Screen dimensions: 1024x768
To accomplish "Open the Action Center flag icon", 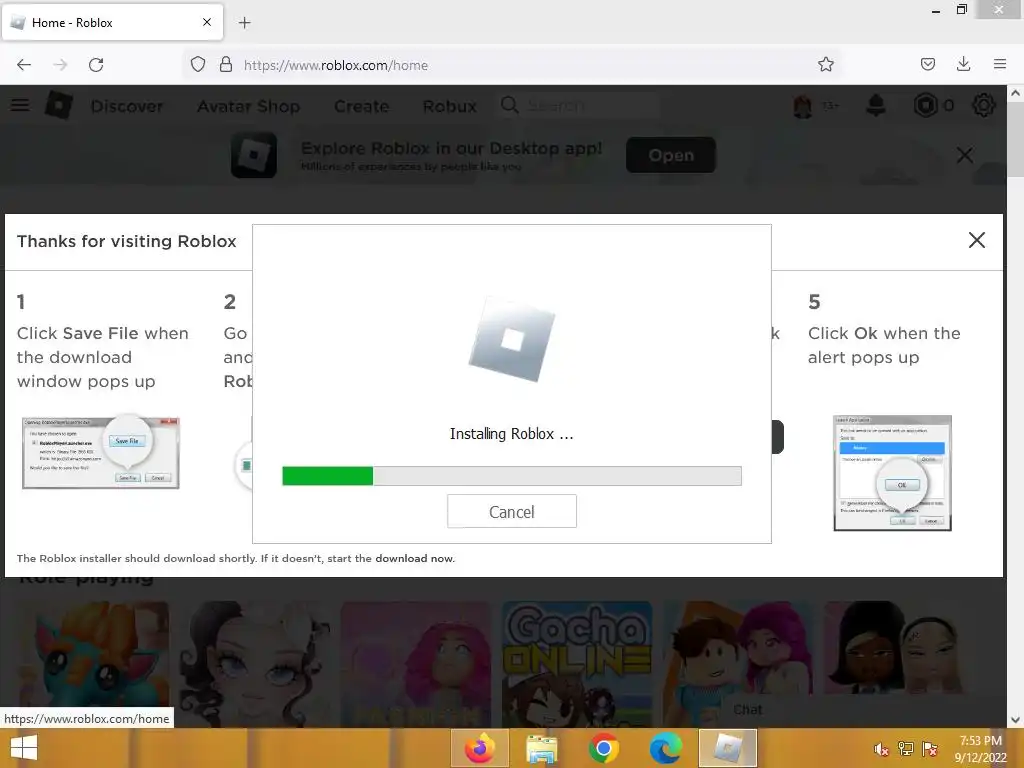I will pos(929,748).
